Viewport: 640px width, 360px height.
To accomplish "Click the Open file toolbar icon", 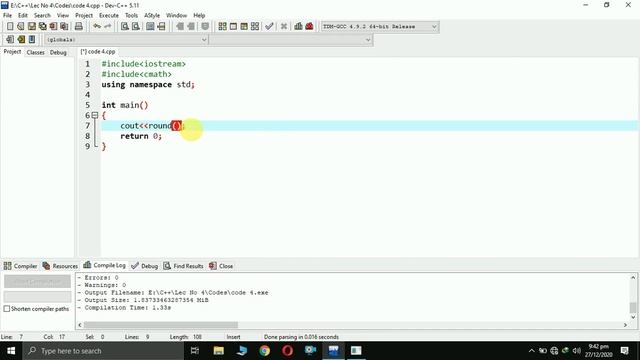I will tap(20, 27).
